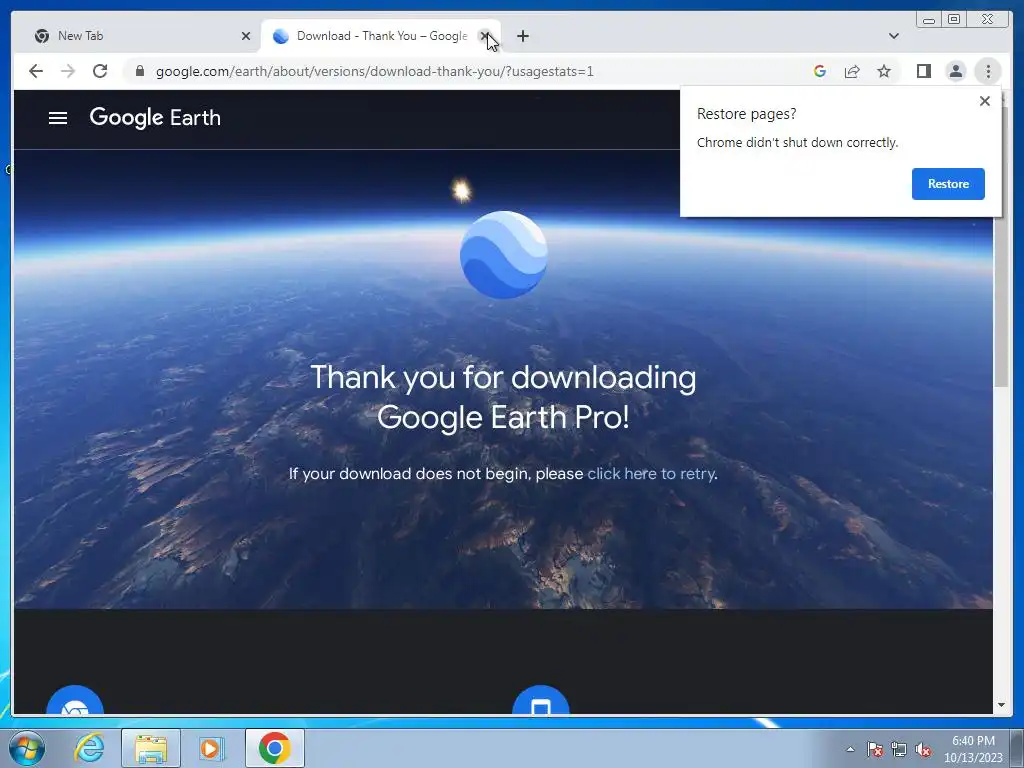Click the 'click here to retry' link
The image size is (1024, 768).
(x=651, y=473)
